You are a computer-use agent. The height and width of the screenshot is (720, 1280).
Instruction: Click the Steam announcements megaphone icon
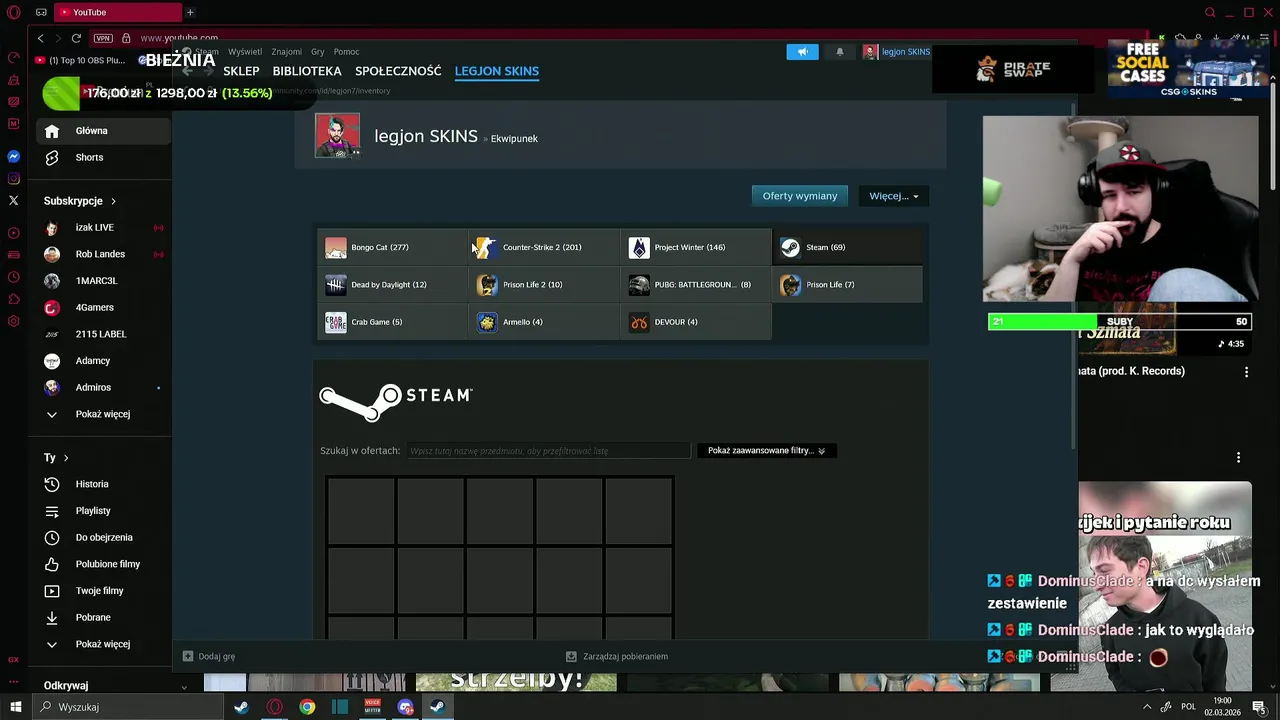[802, 52]
